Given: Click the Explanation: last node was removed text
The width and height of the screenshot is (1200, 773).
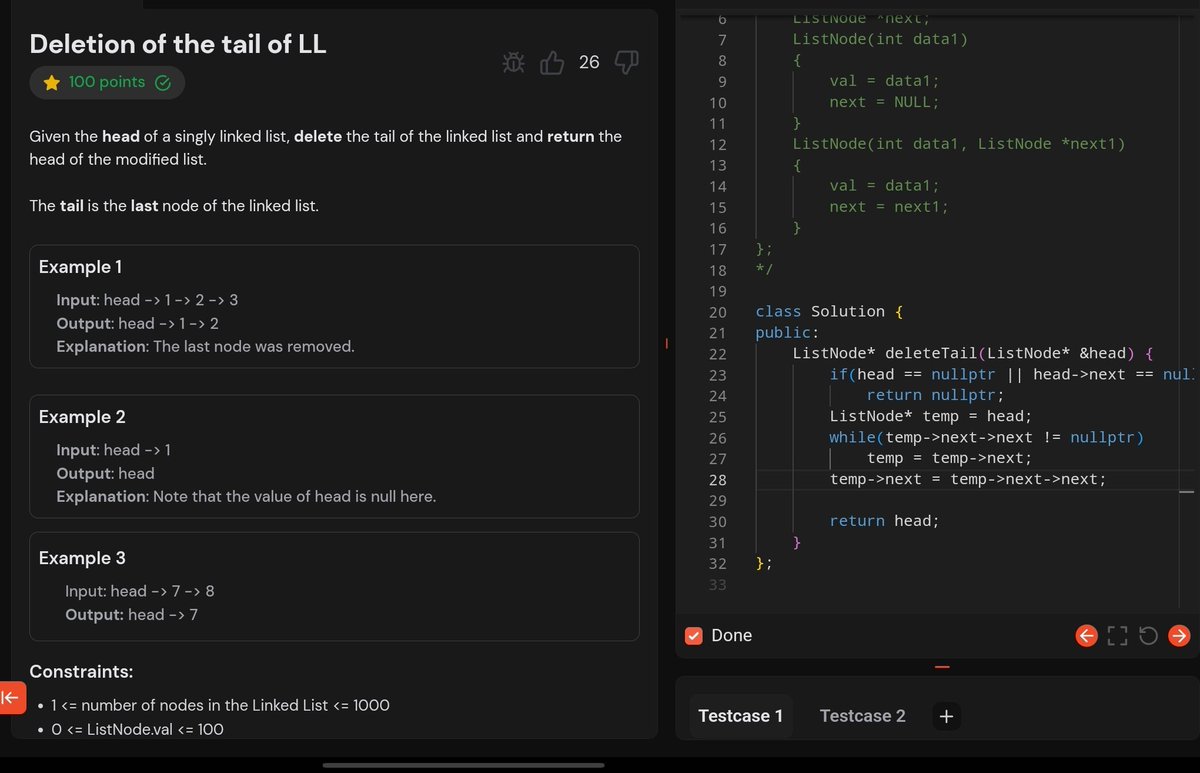Looking at the screenshot, I should tap(206, 347).
